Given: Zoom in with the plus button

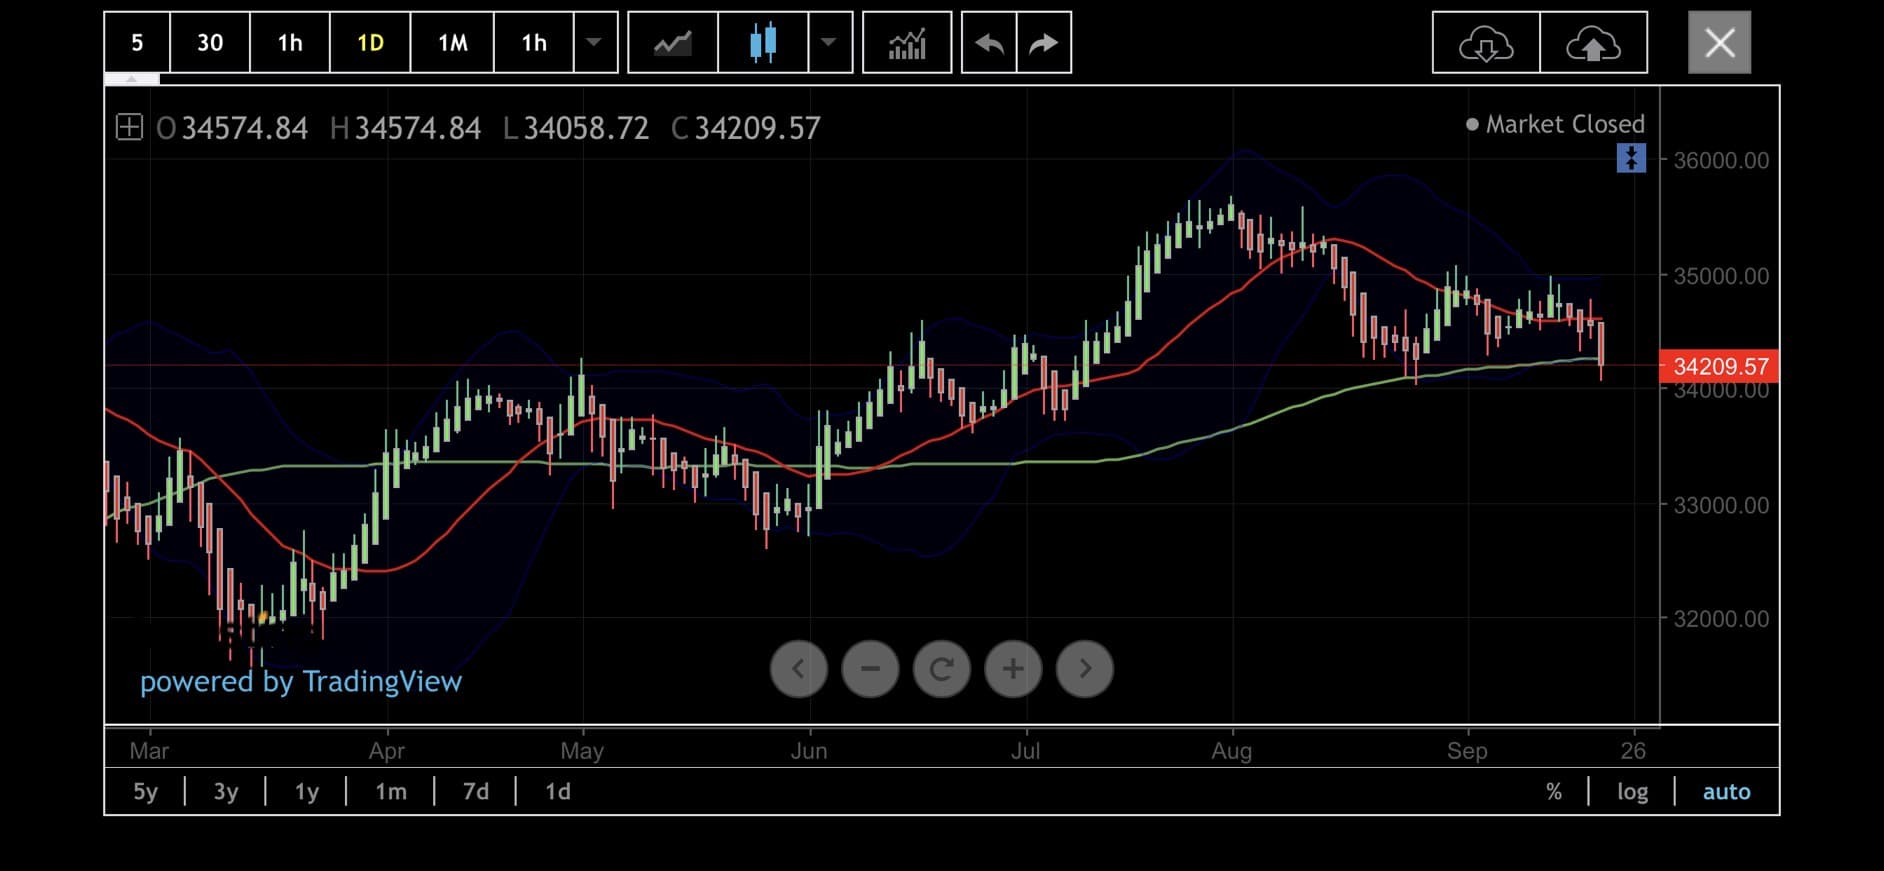Looking at the screenshot, I should [1013, 669].
